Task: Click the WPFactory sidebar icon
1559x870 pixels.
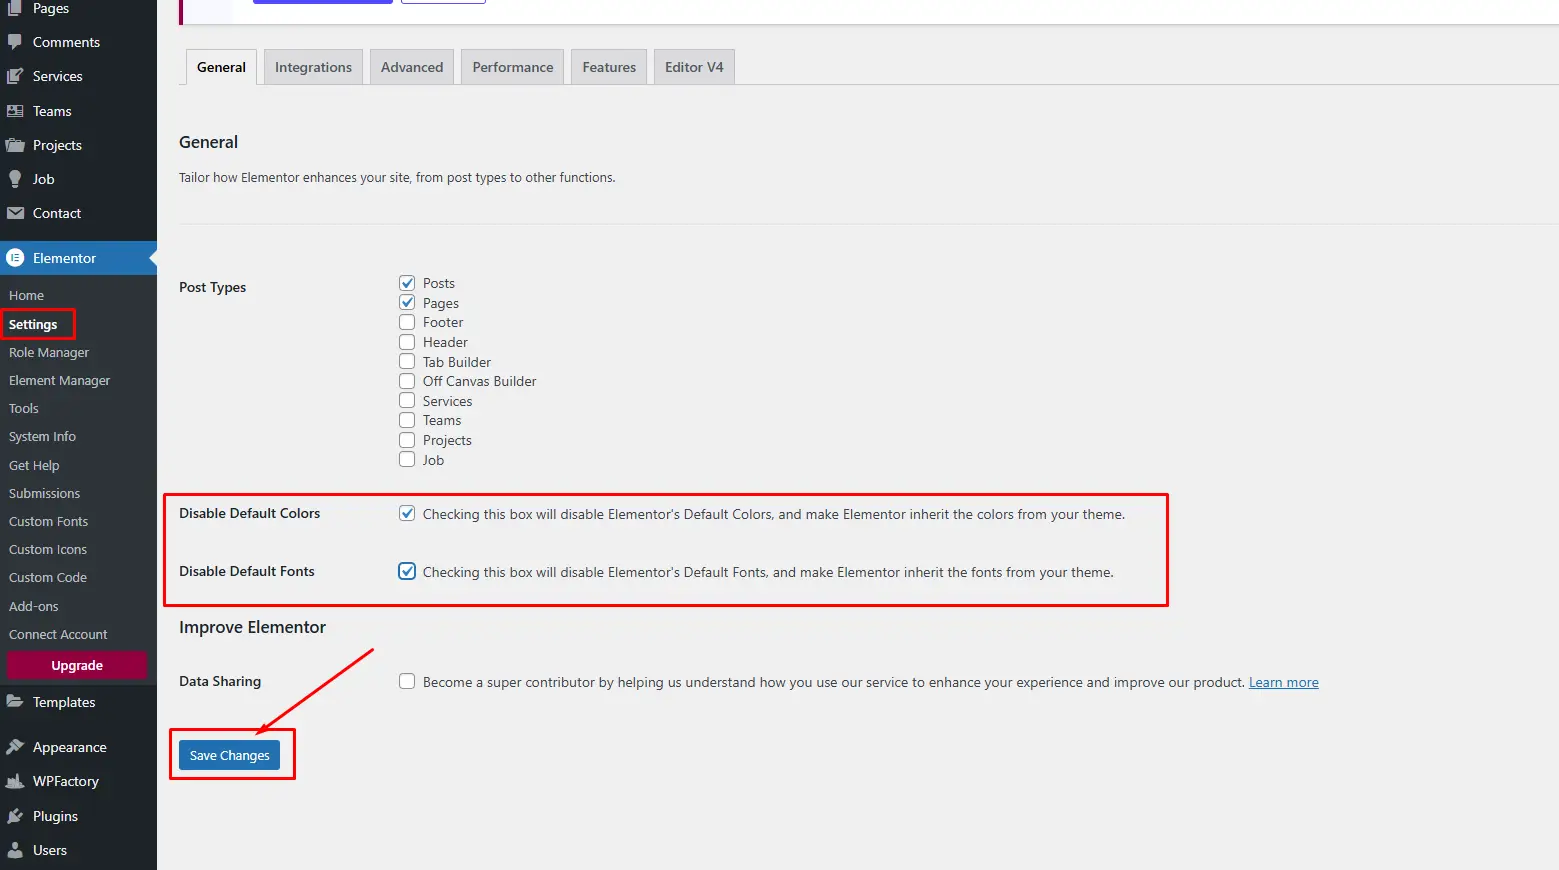Action: (15, 781)
